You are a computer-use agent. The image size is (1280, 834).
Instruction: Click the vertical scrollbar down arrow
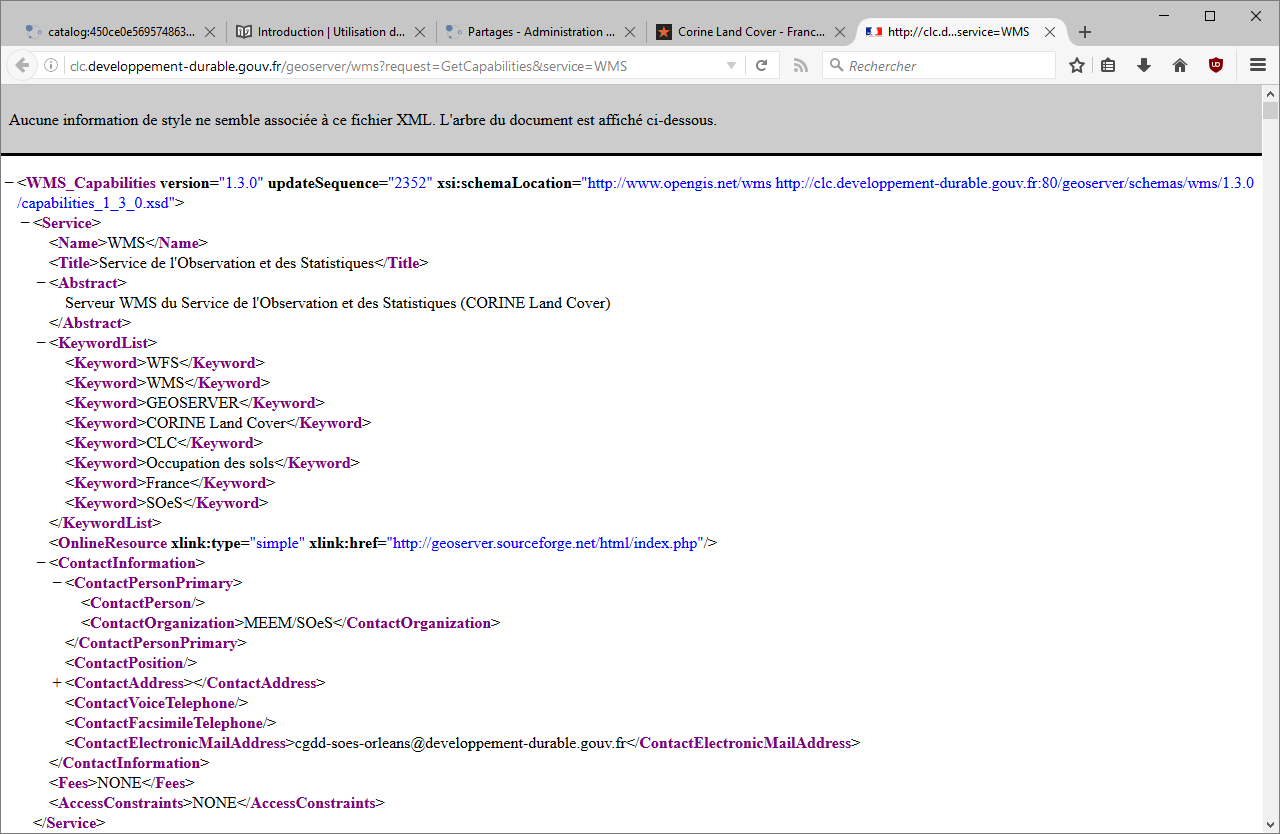(1270, 825)
